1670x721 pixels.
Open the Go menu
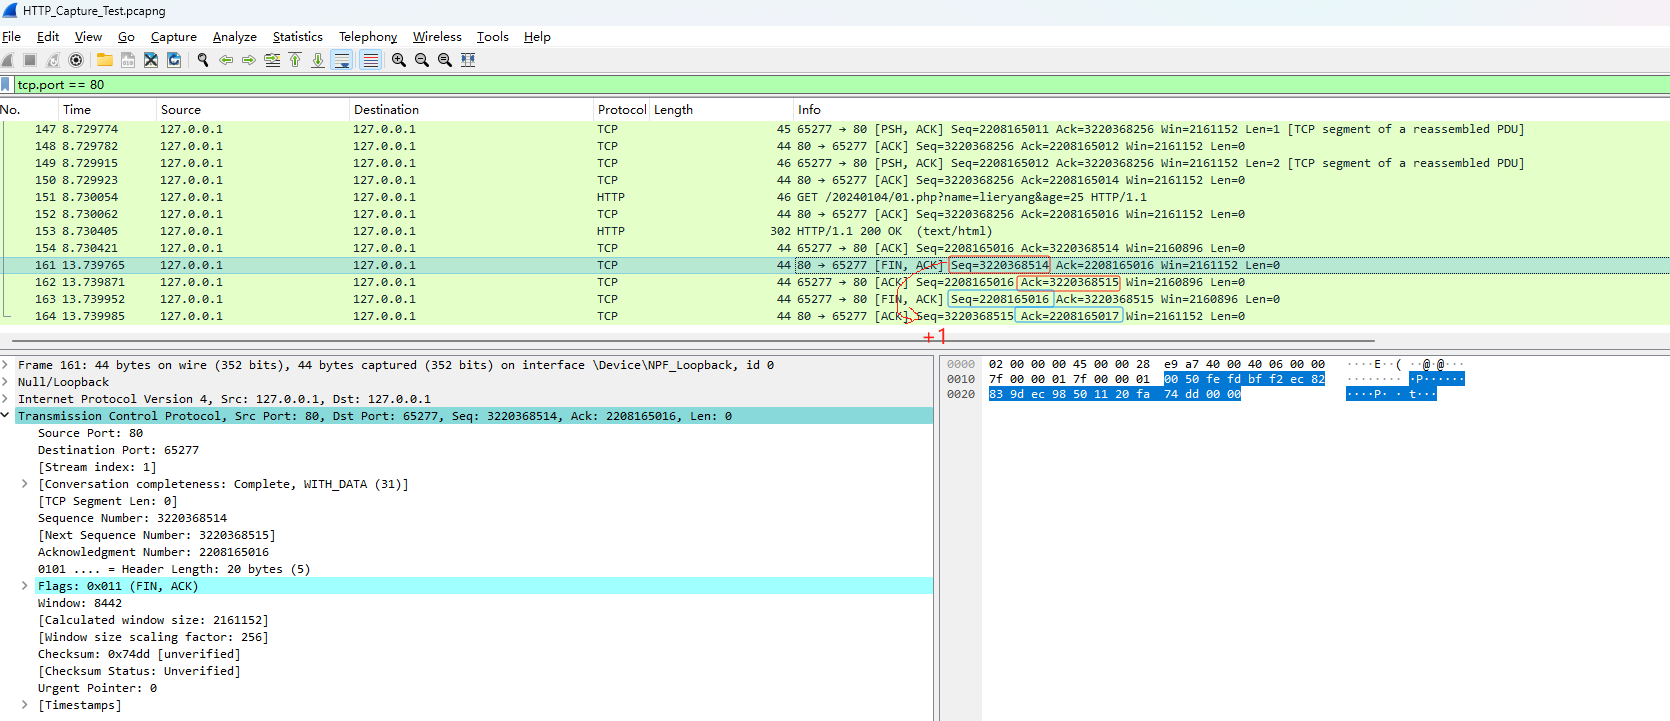(x=126, y=37)
